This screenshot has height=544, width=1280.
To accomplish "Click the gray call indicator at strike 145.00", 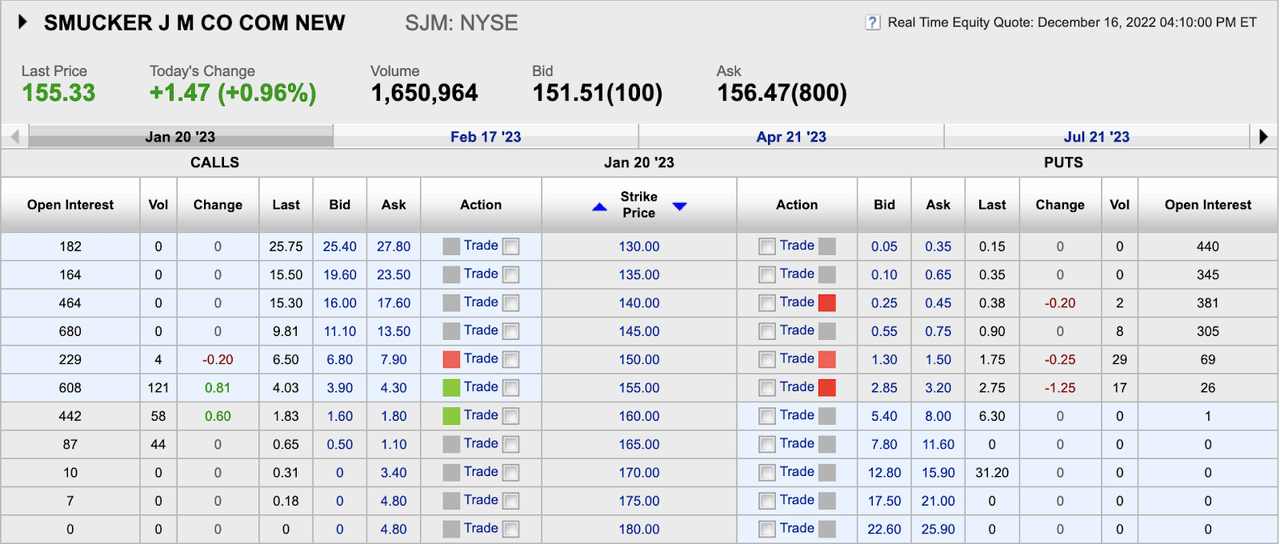I will point(451,331).
